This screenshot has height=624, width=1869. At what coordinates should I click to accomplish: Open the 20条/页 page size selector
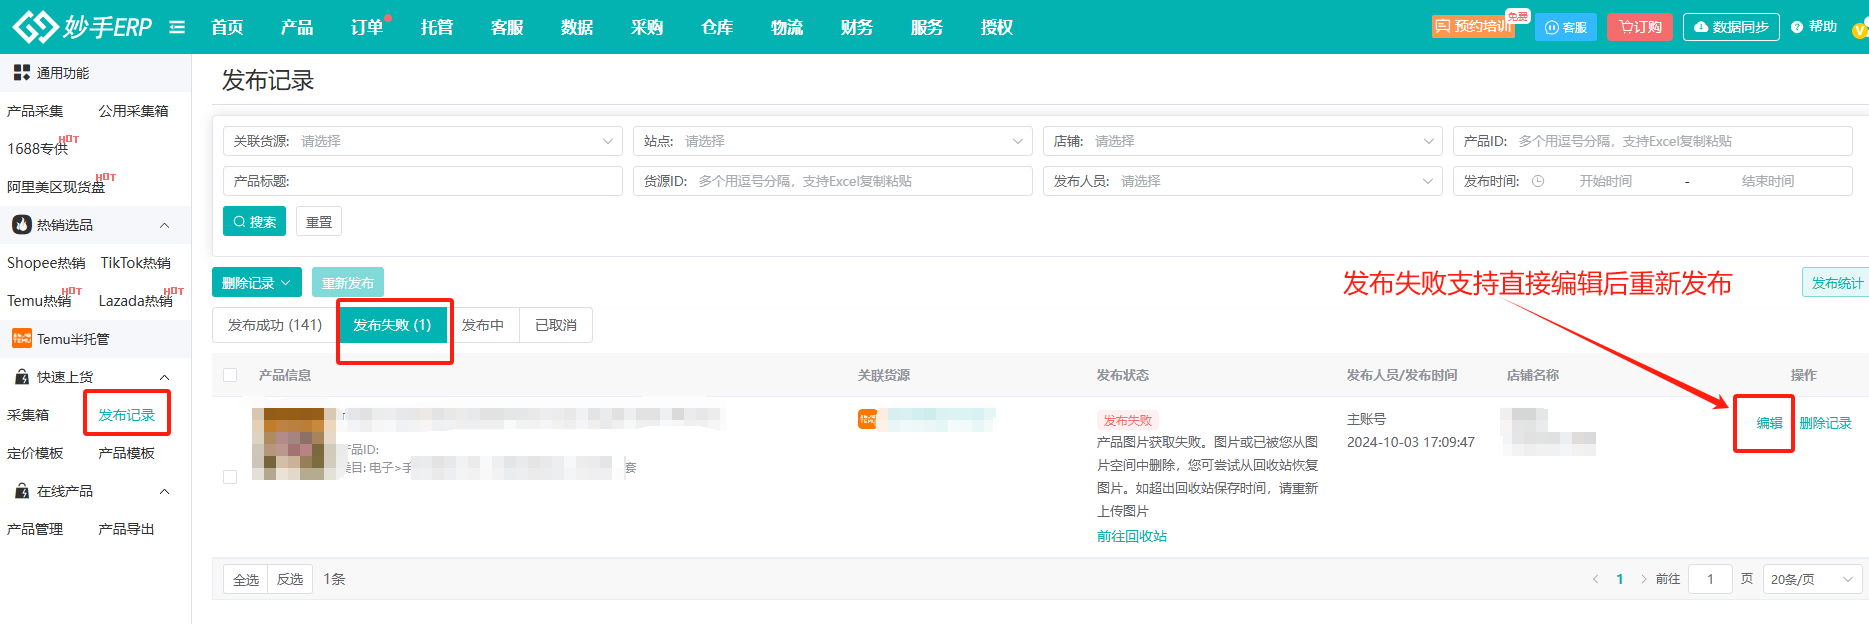tap(1811, 579)
